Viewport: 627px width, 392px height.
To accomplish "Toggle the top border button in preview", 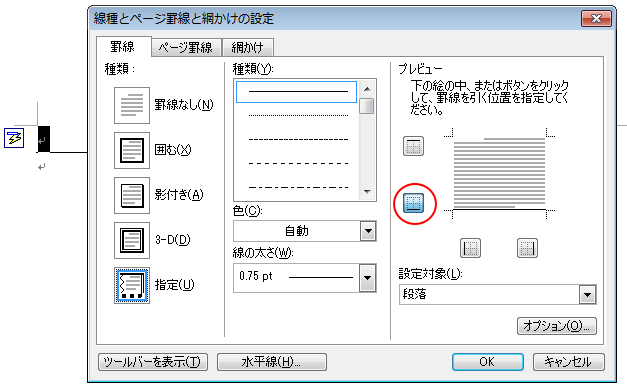I will tap(413, 146).
